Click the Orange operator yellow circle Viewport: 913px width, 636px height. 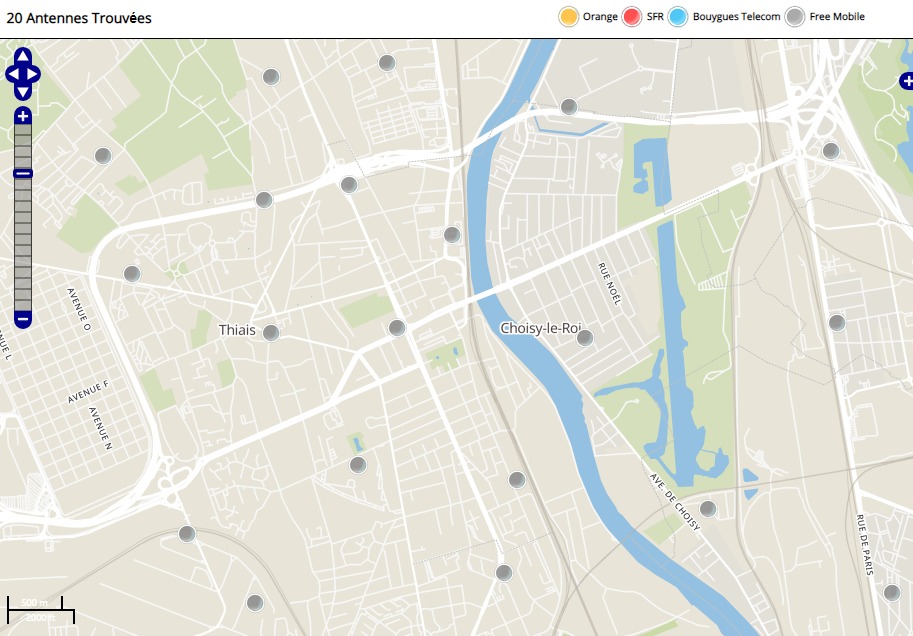tap(569, 16)
